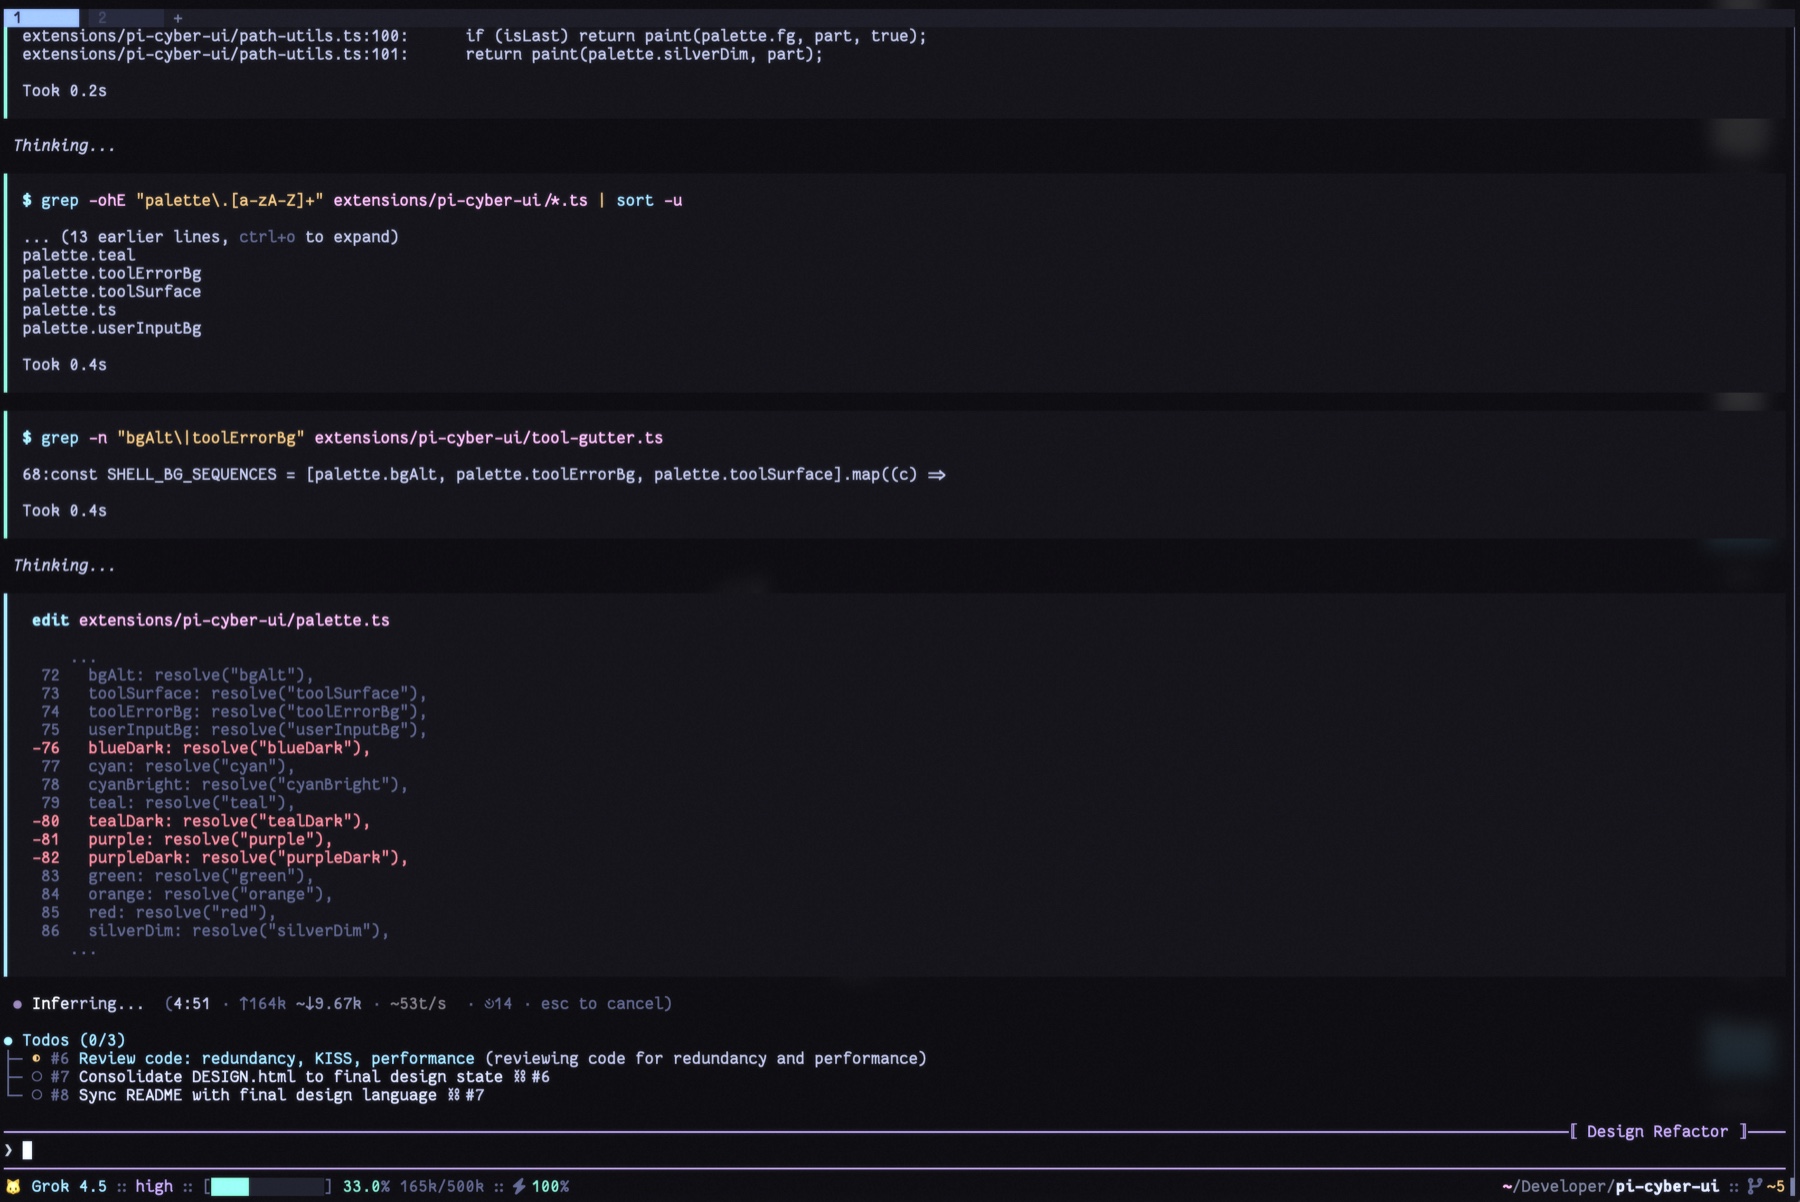Click the 'ctrl+o' expand hint
The image size is (1800, 1202).
point(267,237)
